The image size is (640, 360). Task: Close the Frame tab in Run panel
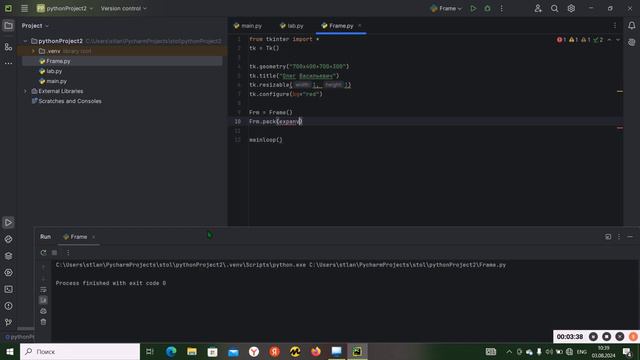coord(93,237)
